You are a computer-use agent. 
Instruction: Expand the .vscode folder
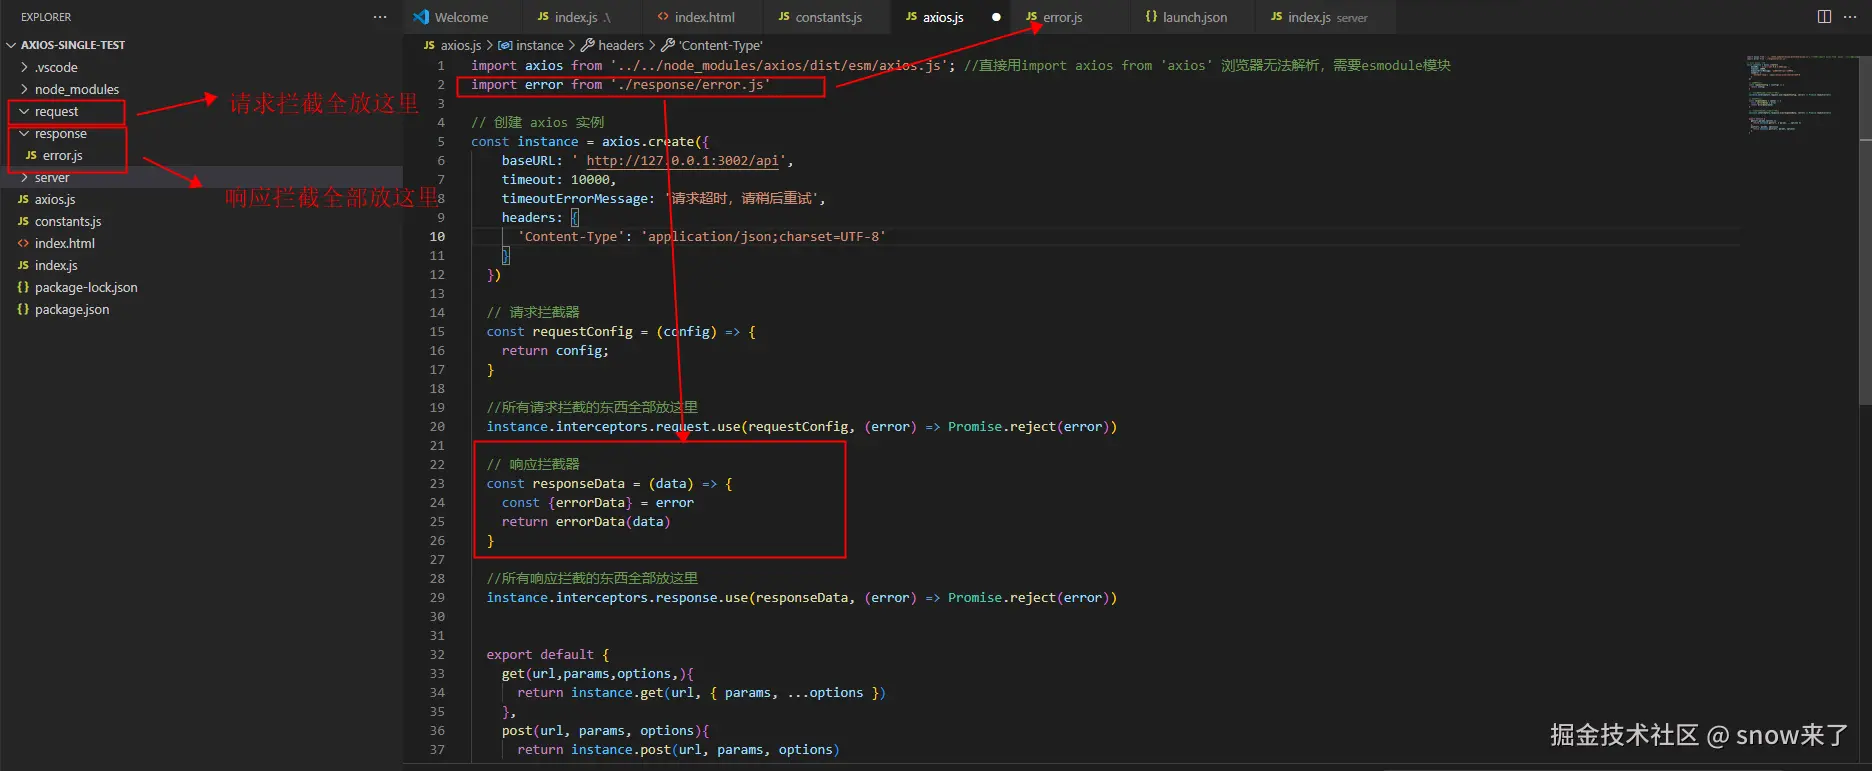(x=56, y=67)
